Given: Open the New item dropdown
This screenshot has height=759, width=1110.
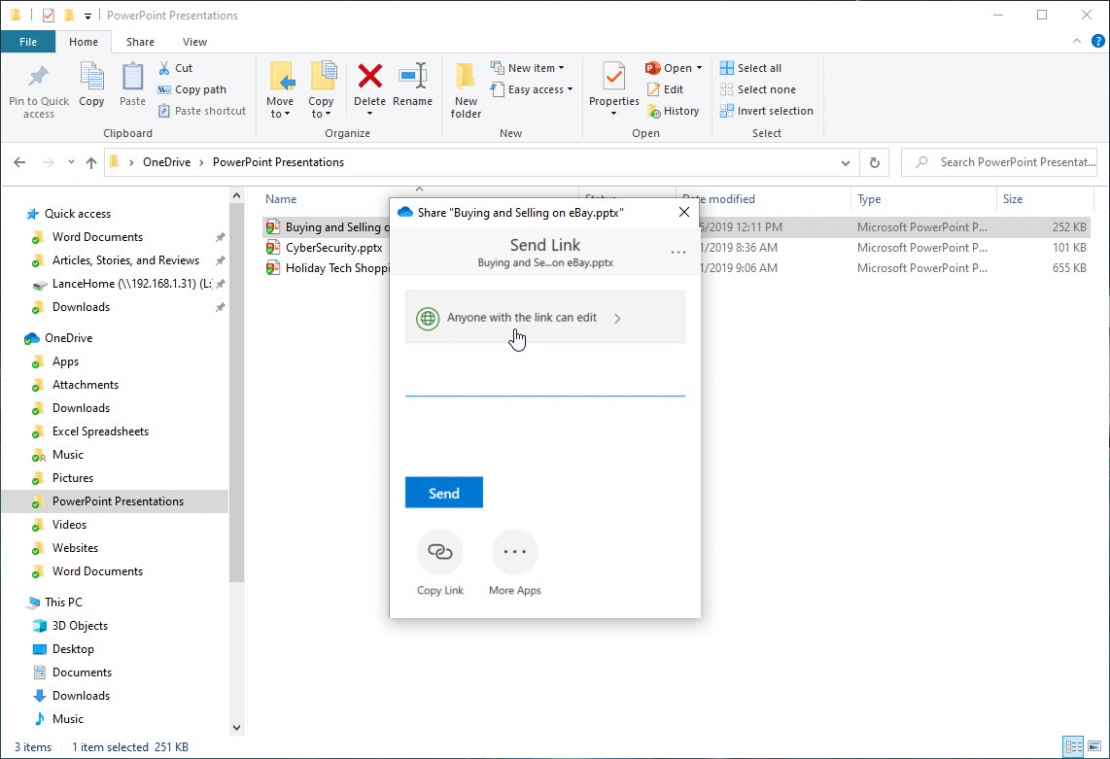Looking at the screenshot, I should coord(530,67).
